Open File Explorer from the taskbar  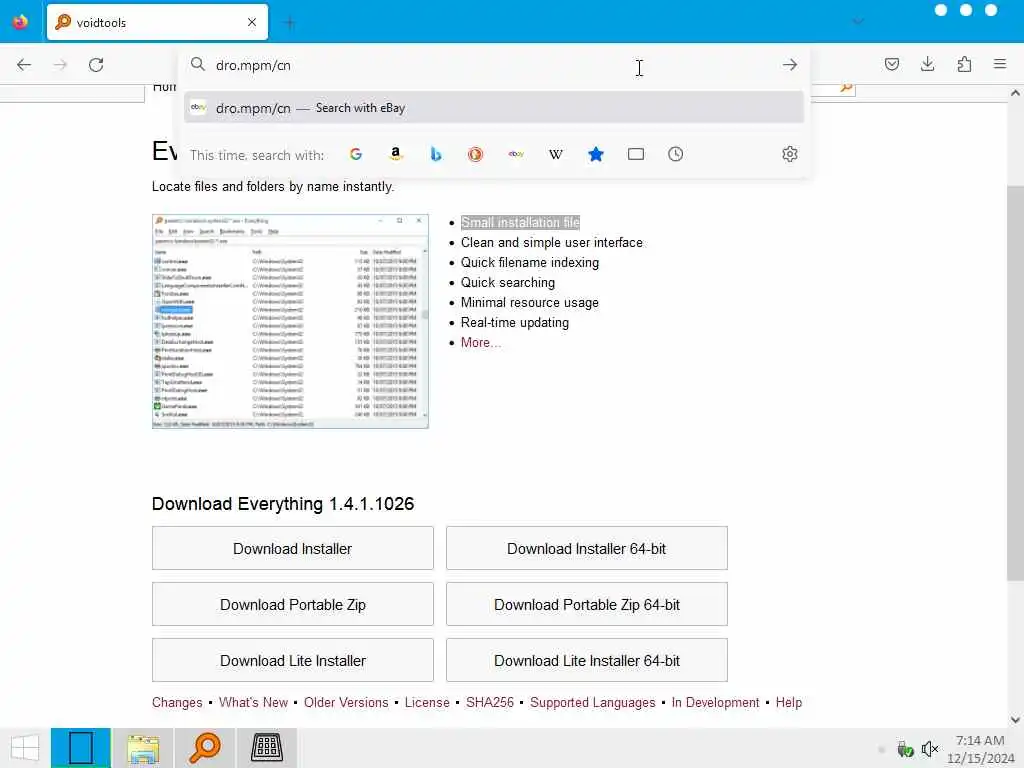(143, 748)
